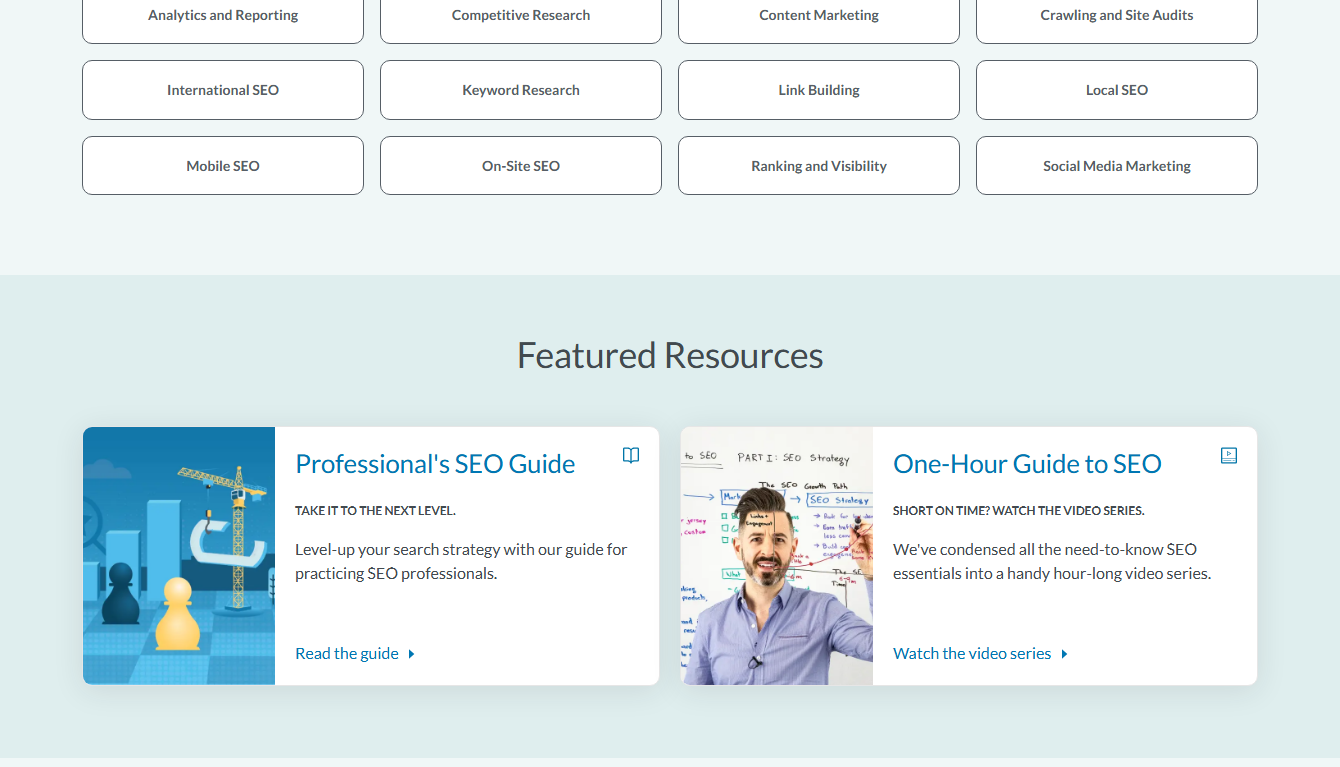Click arrow icon beside Watch the video series
Viewport: 1340px width, 767px height.
1064,654
